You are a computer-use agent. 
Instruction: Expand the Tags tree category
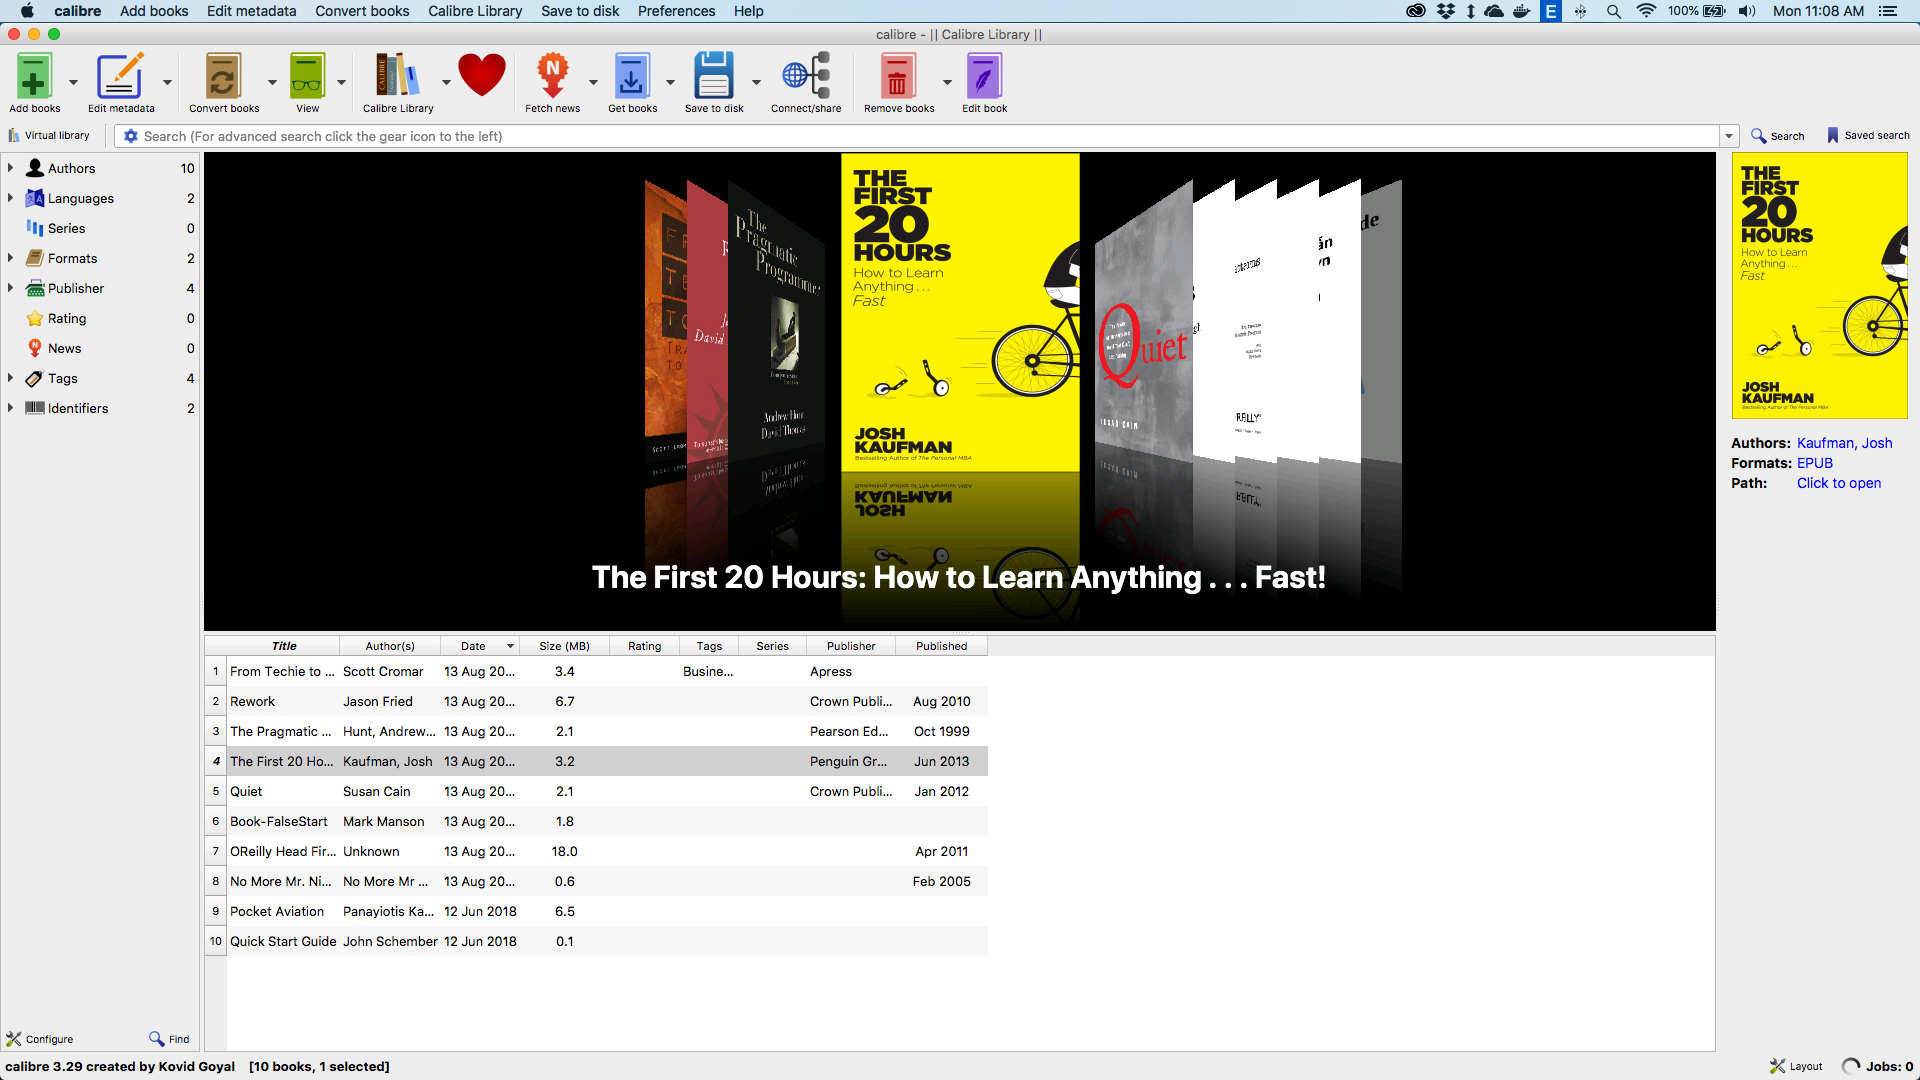click(x=11, y=378)
